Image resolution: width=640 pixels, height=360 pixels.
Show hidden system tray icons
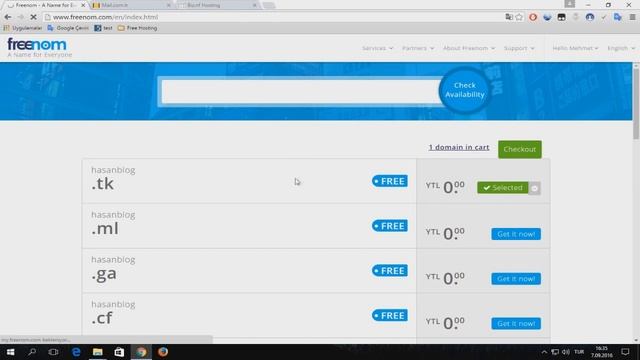544,352
